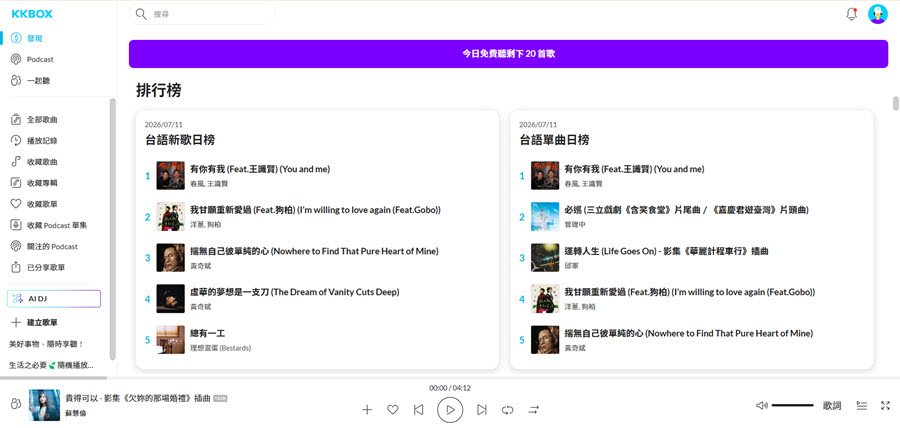The height and width of the screenshot is (428, 900).
Task: Click album cover of 總有一工
Action: click(x=170, y=340)
